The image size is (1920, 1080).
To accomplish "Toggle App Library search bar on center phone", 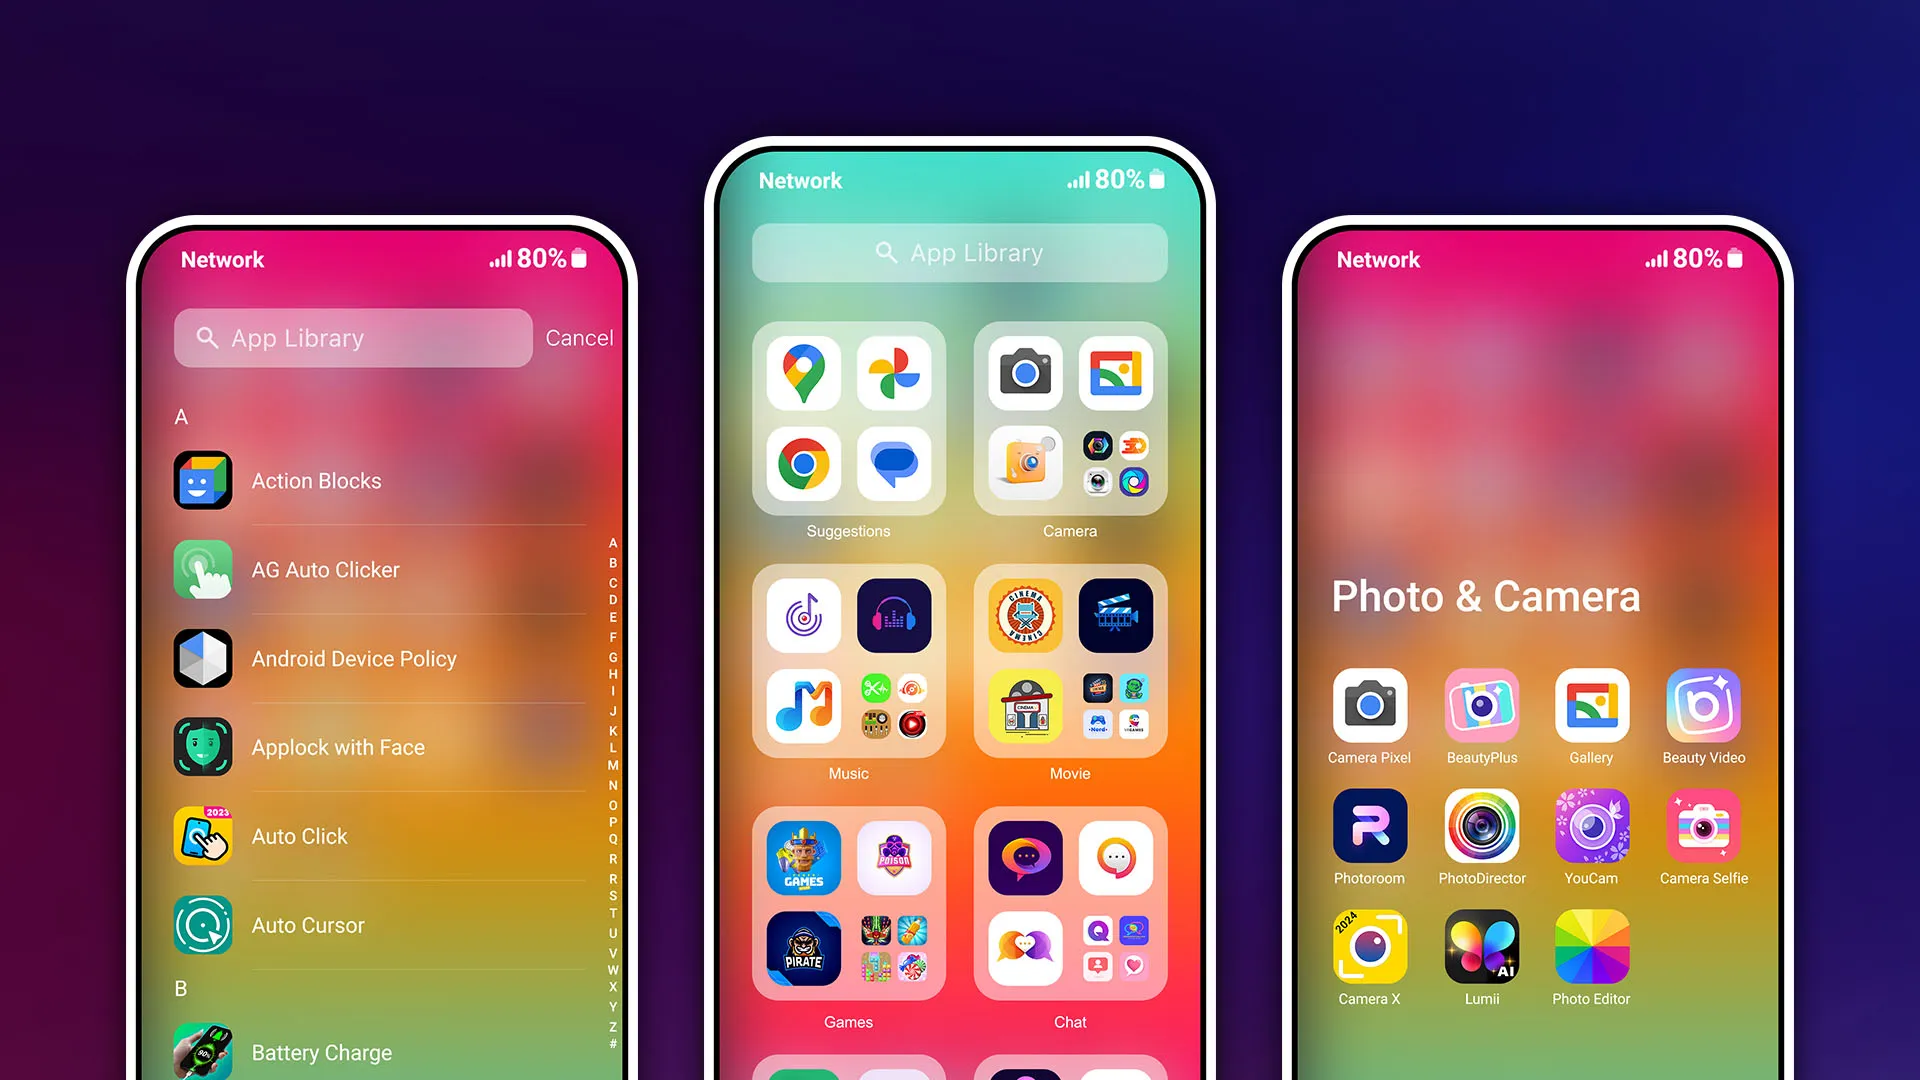I will 959,251.
